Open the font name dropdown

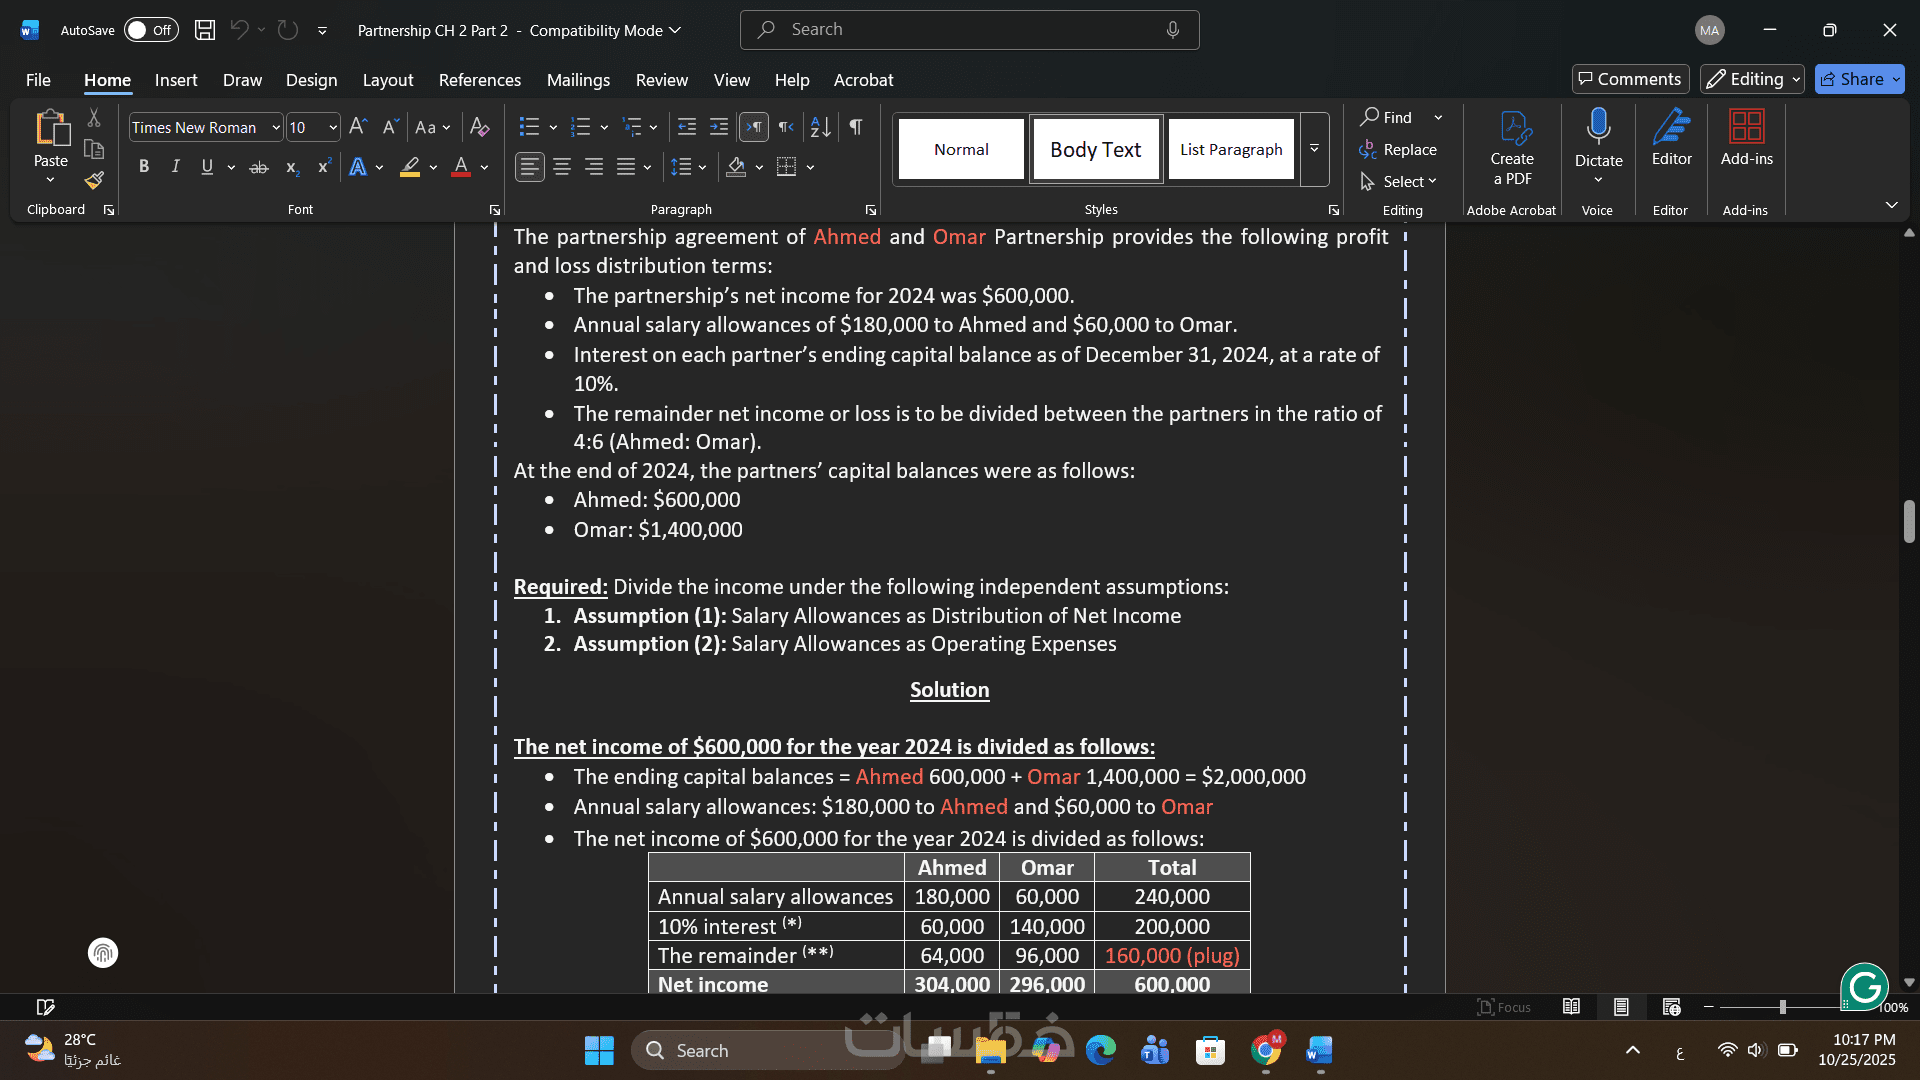click(x=276, y=128)
